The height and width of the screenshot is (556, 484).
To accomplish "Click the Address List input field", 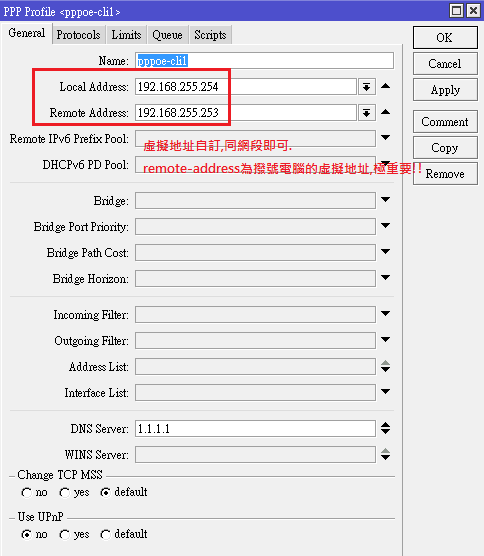I will coord(255,367).
